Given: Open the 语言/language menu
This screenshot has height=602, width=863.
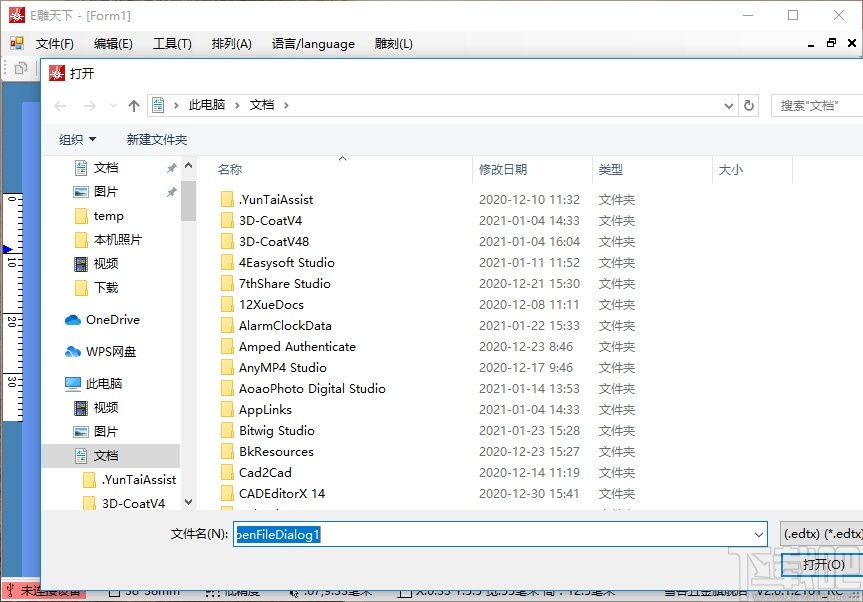Looking at the screenshot, I should click(x=313, y=43).
